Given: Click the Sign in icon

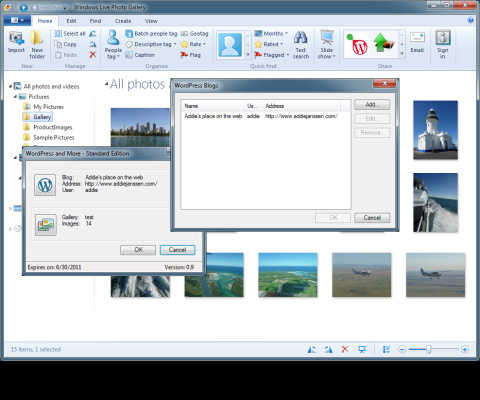Looking at the screenshot, I should (x=443, y=44).
